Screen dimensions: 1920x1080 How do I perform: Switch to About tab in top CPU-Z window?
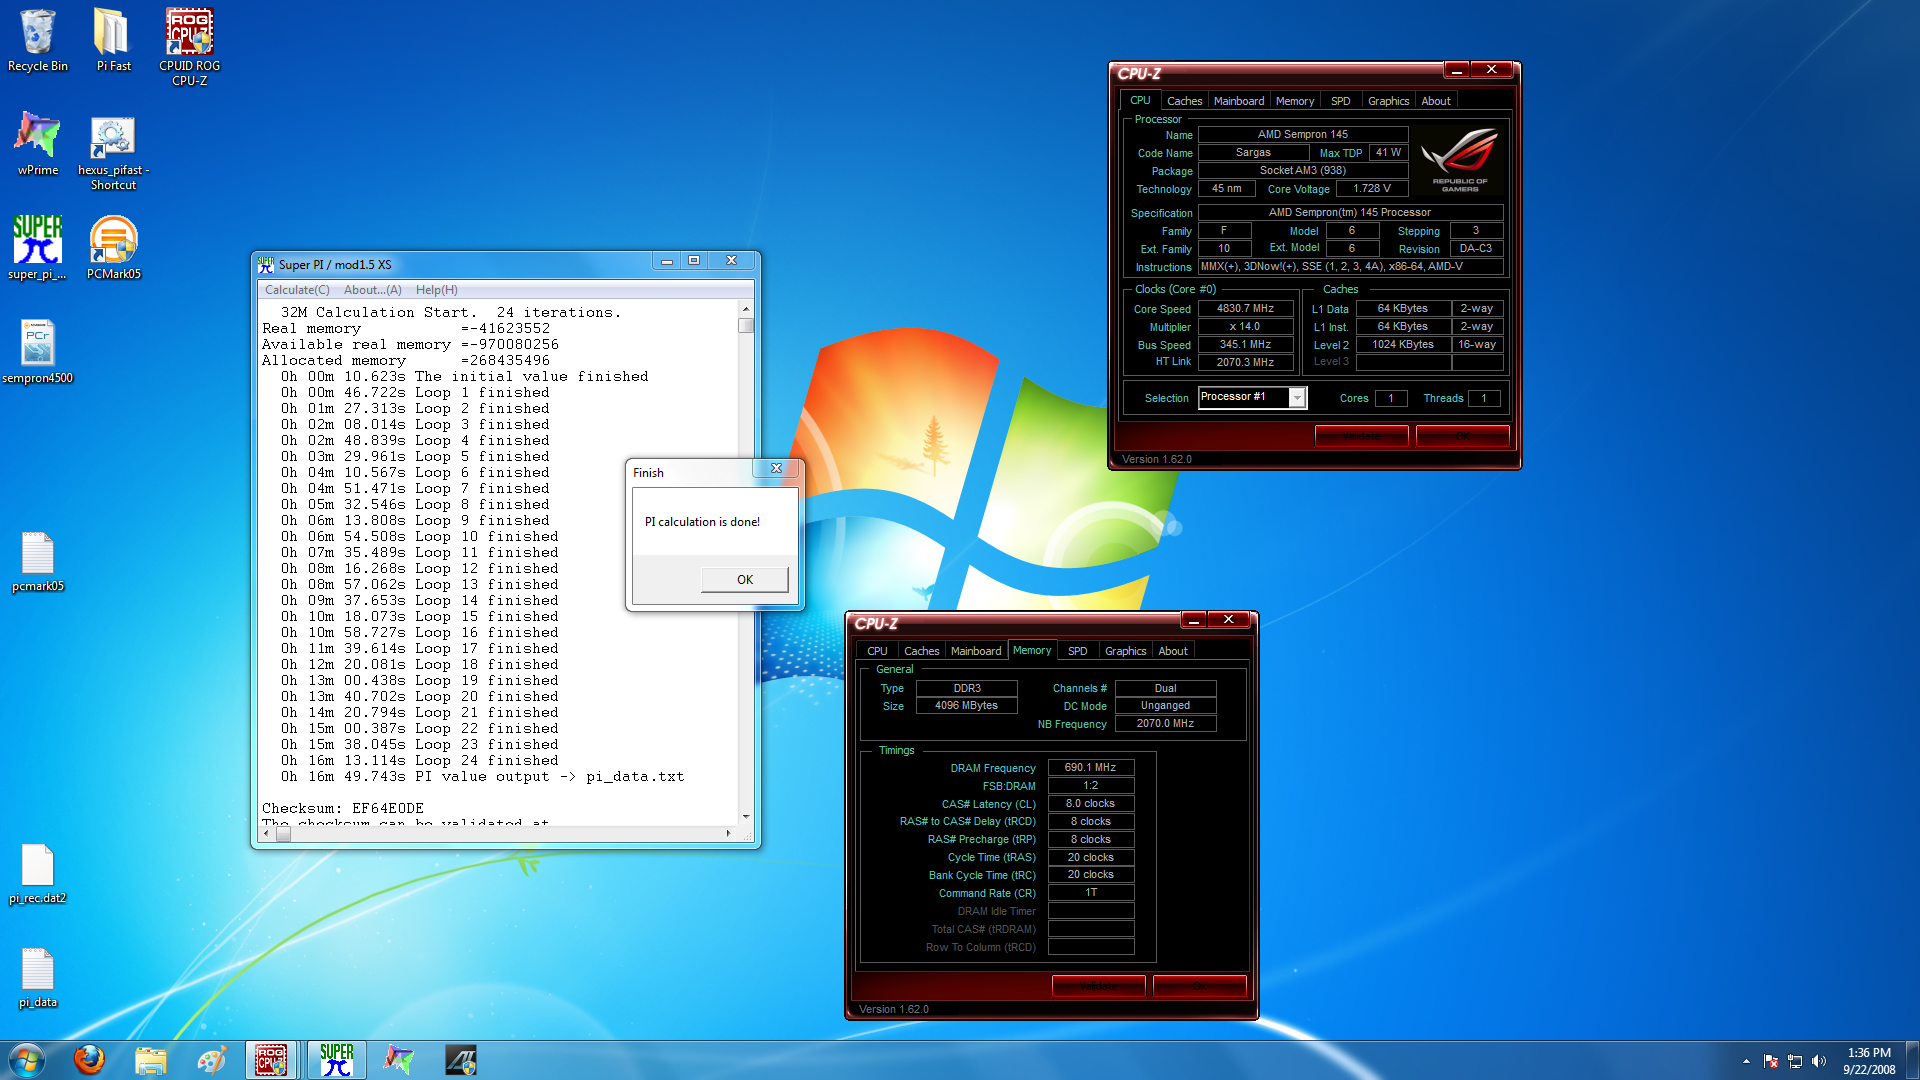pyautogui.click(x=1436, y=101)
